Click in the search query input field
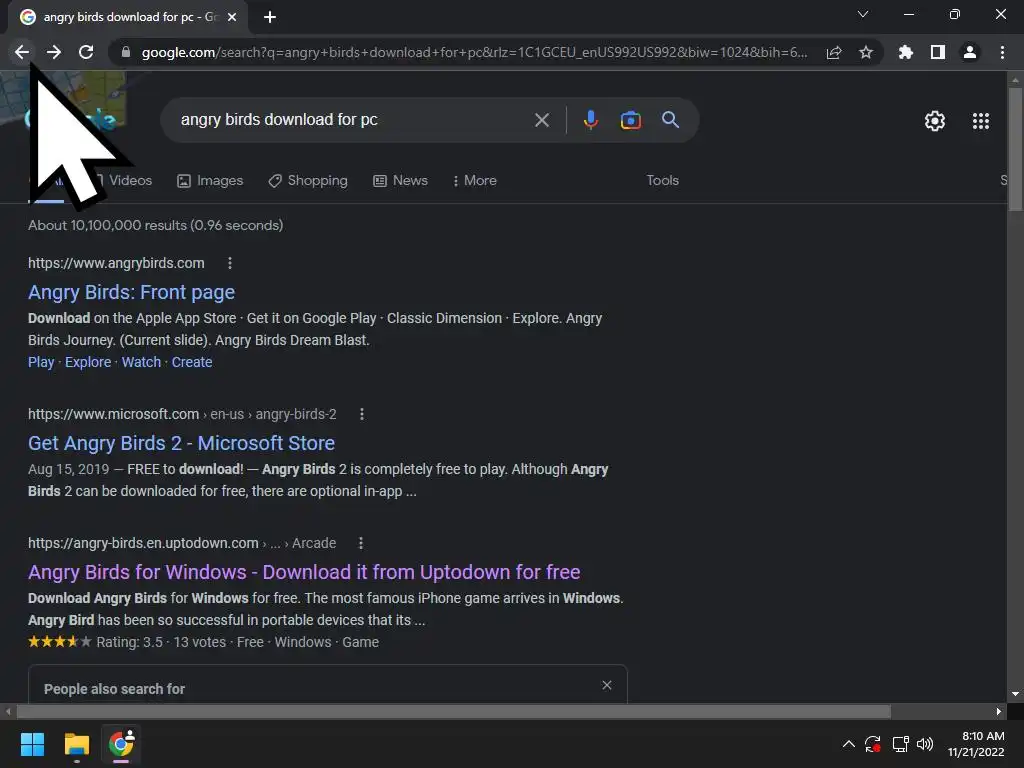The height and width of the screenshot is (768, 1024). tap(353, 120)
